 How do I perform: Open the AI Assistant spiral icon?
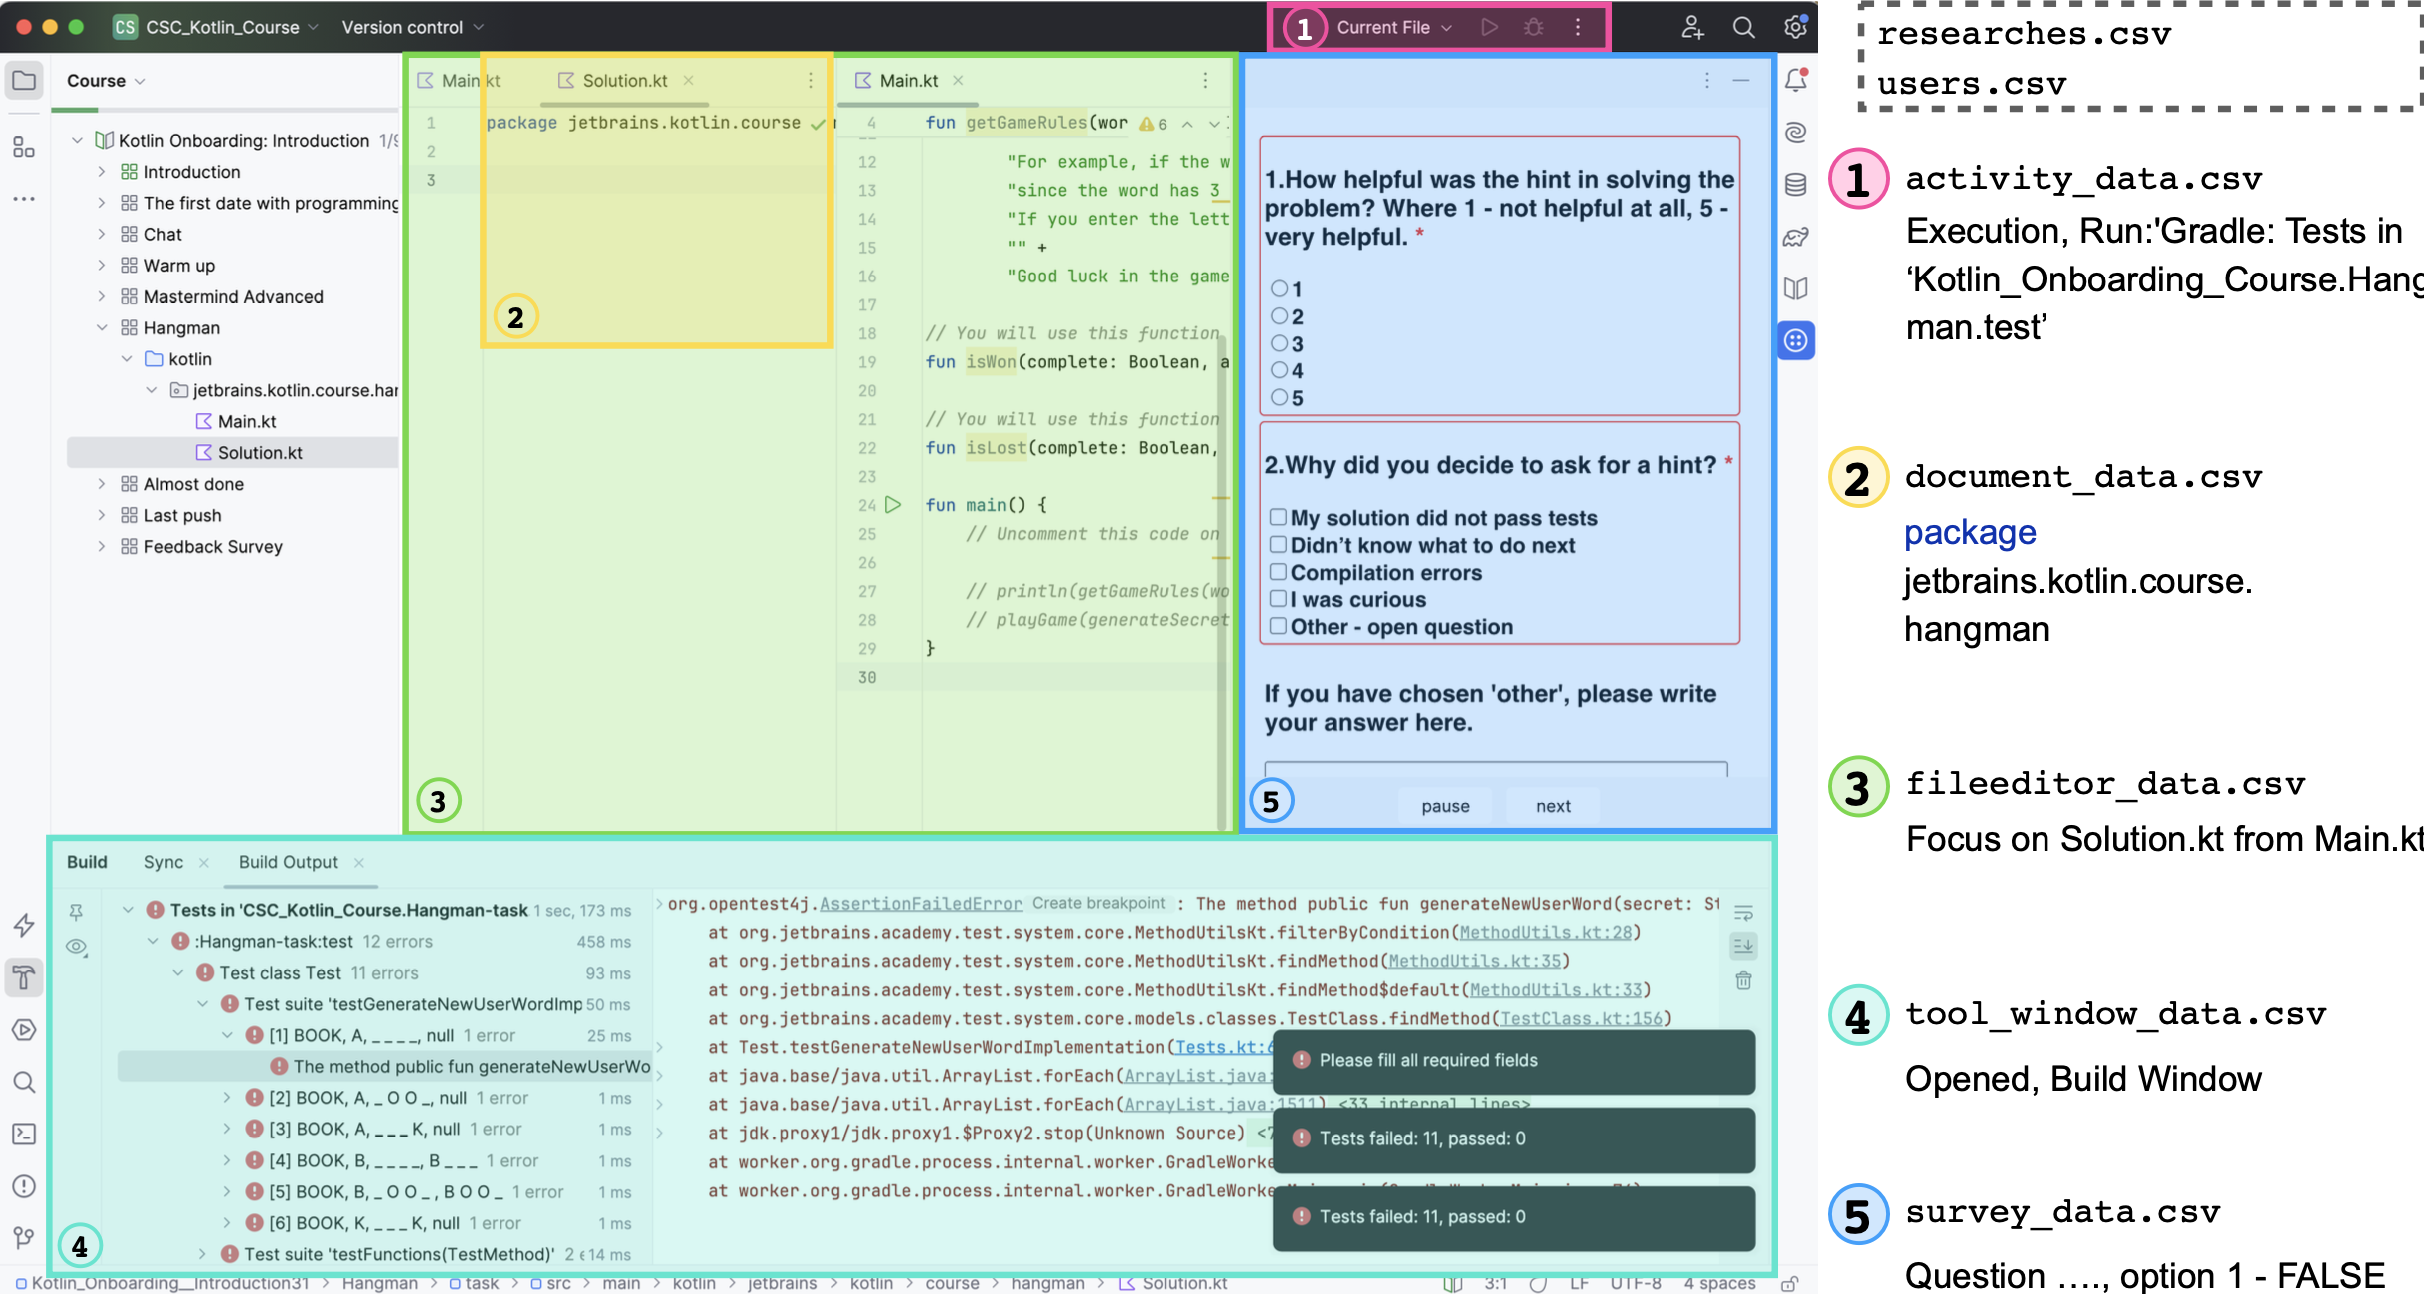point(1796,132)
